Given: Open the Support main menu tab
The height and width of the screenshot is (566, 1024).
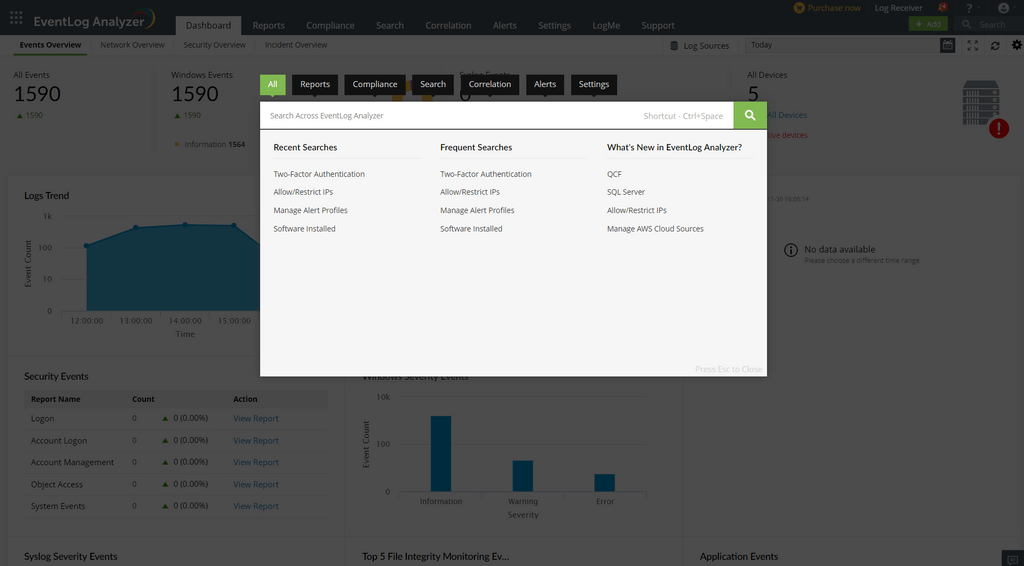Looking at the screenshot, I should tap(658, 25).
